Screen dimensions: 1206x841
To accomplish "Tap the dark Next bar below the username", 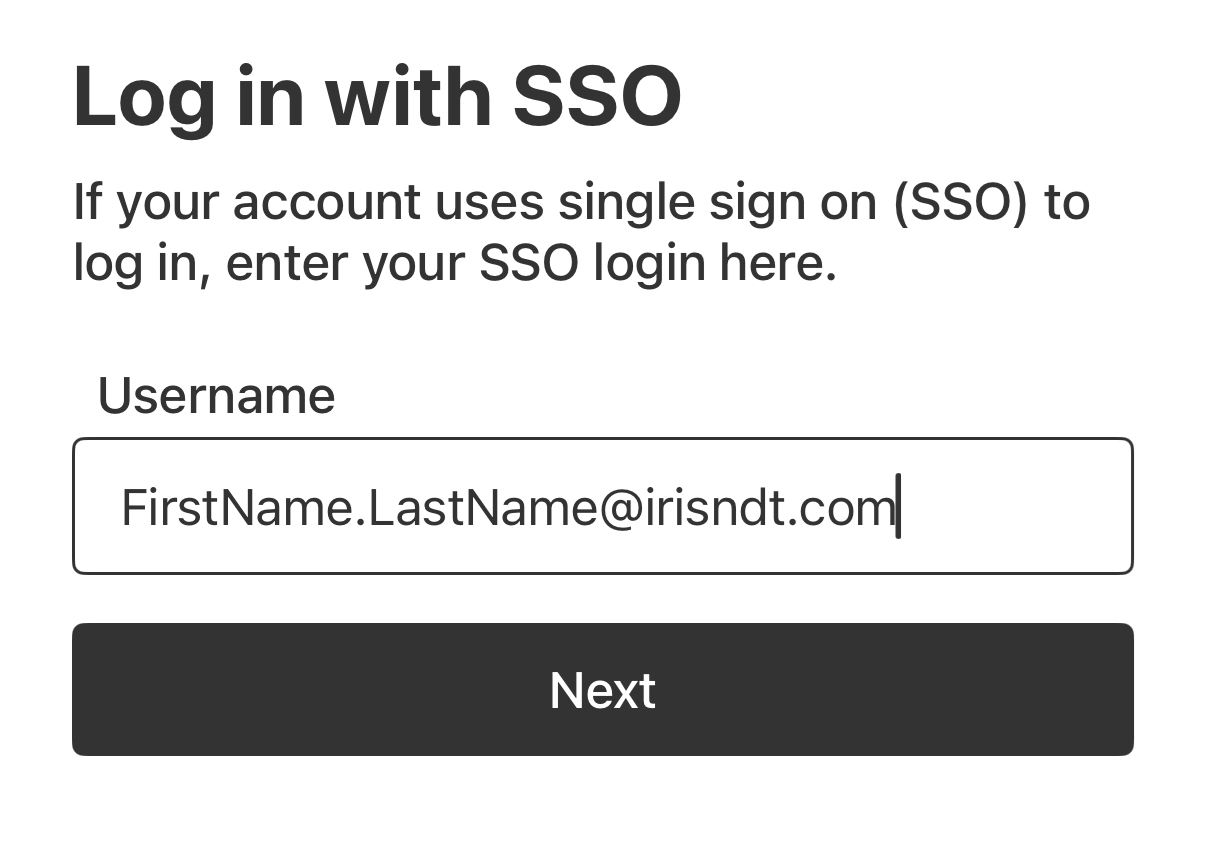I will coord(602,689).
